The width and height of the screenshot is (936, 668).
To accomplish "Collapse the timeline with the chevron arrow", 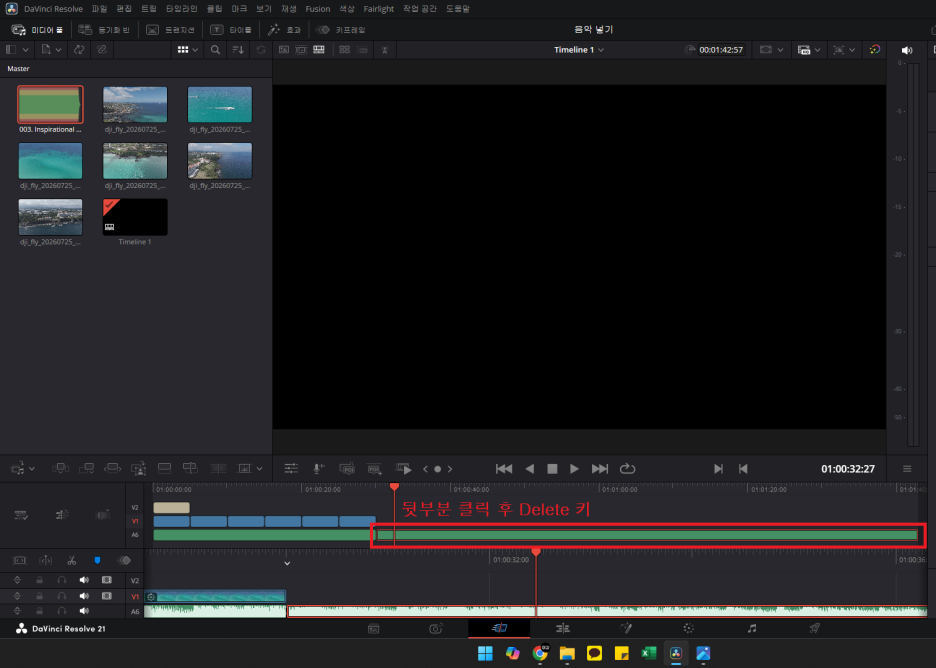I will tap(287, 563).
